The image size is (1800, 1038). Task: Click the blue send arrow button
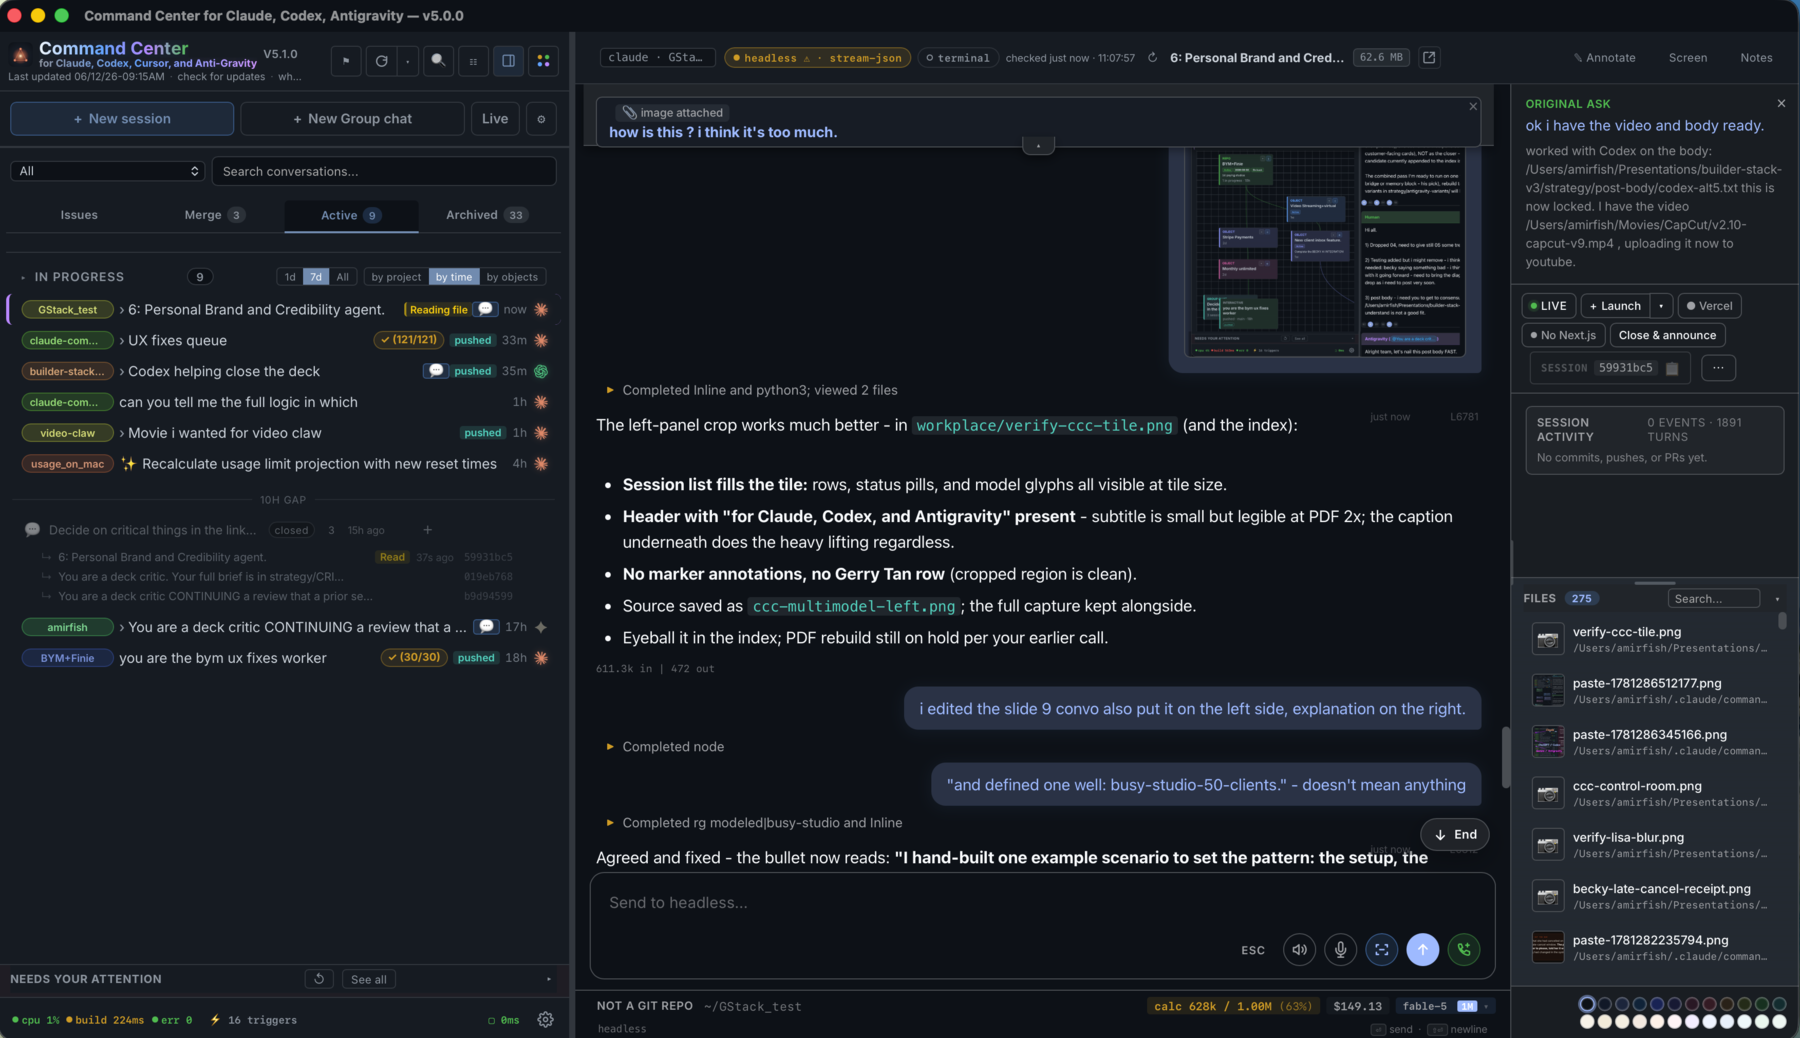click(x=1422, y=950)
